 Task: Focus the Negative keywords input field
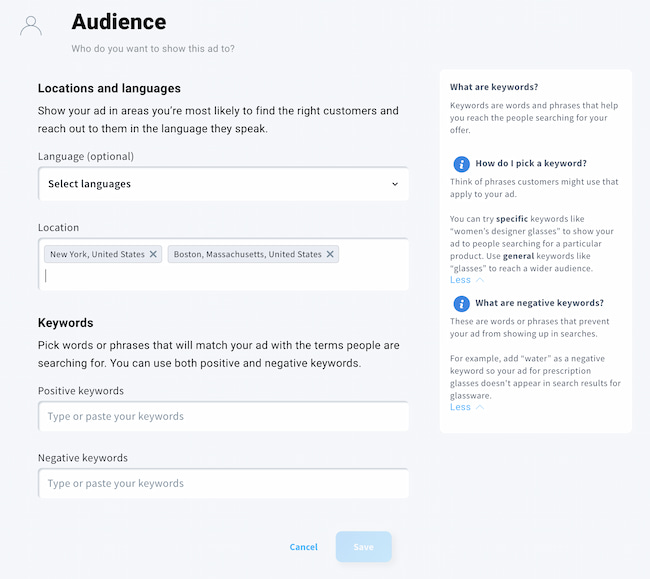[223, 483]
